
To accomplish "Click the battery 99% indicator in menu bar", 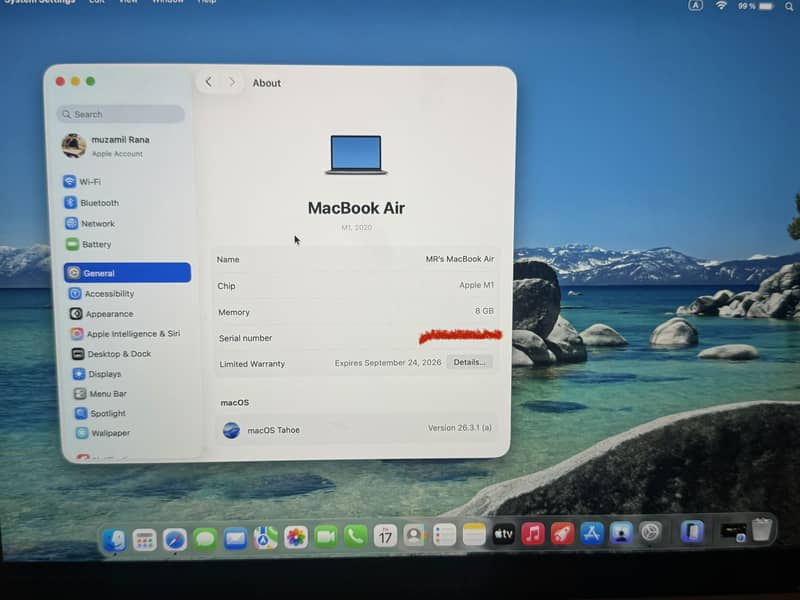I will (756, 6).
